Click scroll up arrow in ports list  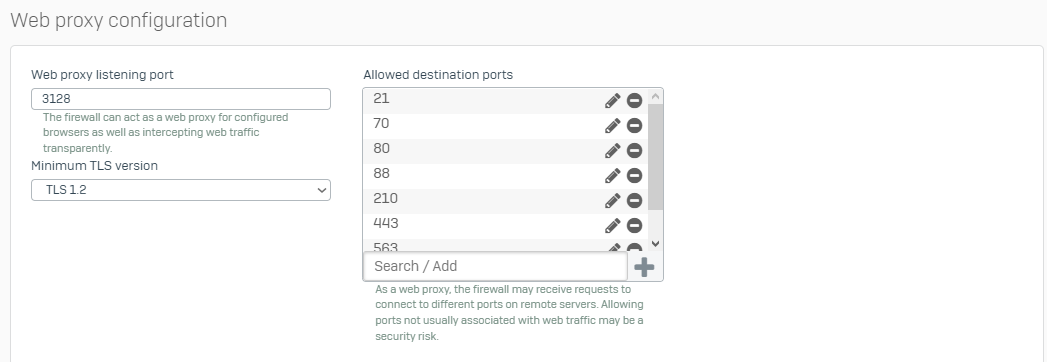(x=655, y=97)
